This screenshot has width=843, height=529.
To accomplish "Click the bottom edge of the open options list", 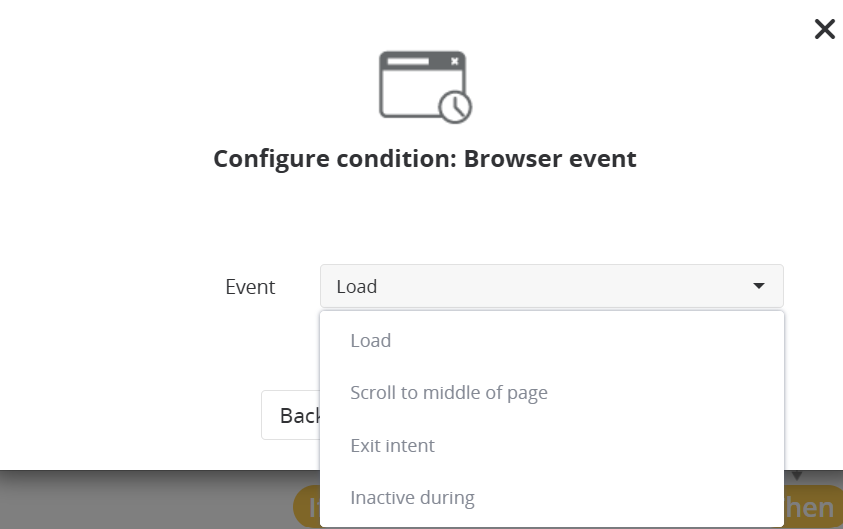I will (551, 524).
